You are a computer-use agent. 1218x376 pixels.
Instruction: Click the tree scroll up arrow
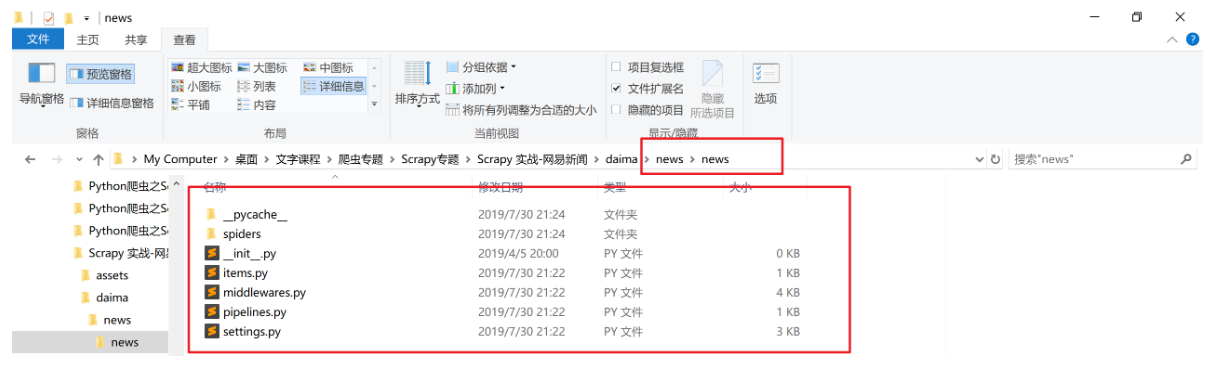(178, 184)
